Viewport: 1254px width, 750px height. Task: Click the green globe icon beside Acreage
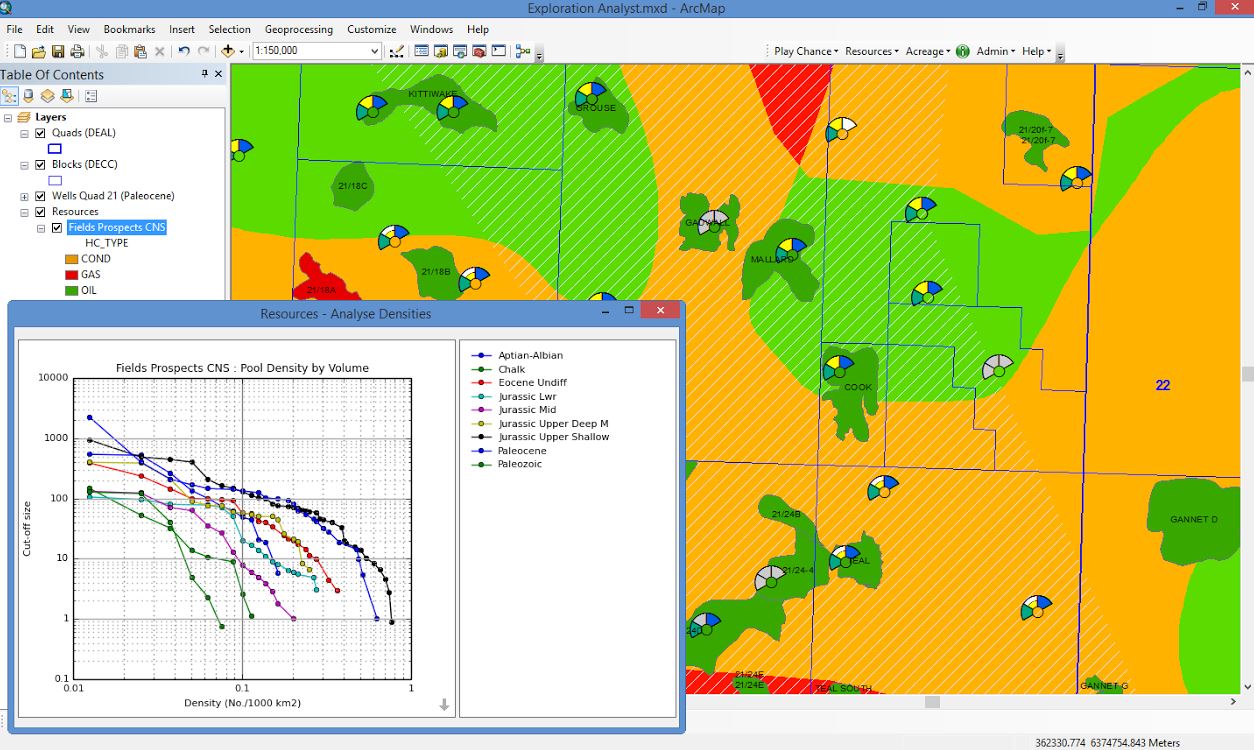coord(962,51)
